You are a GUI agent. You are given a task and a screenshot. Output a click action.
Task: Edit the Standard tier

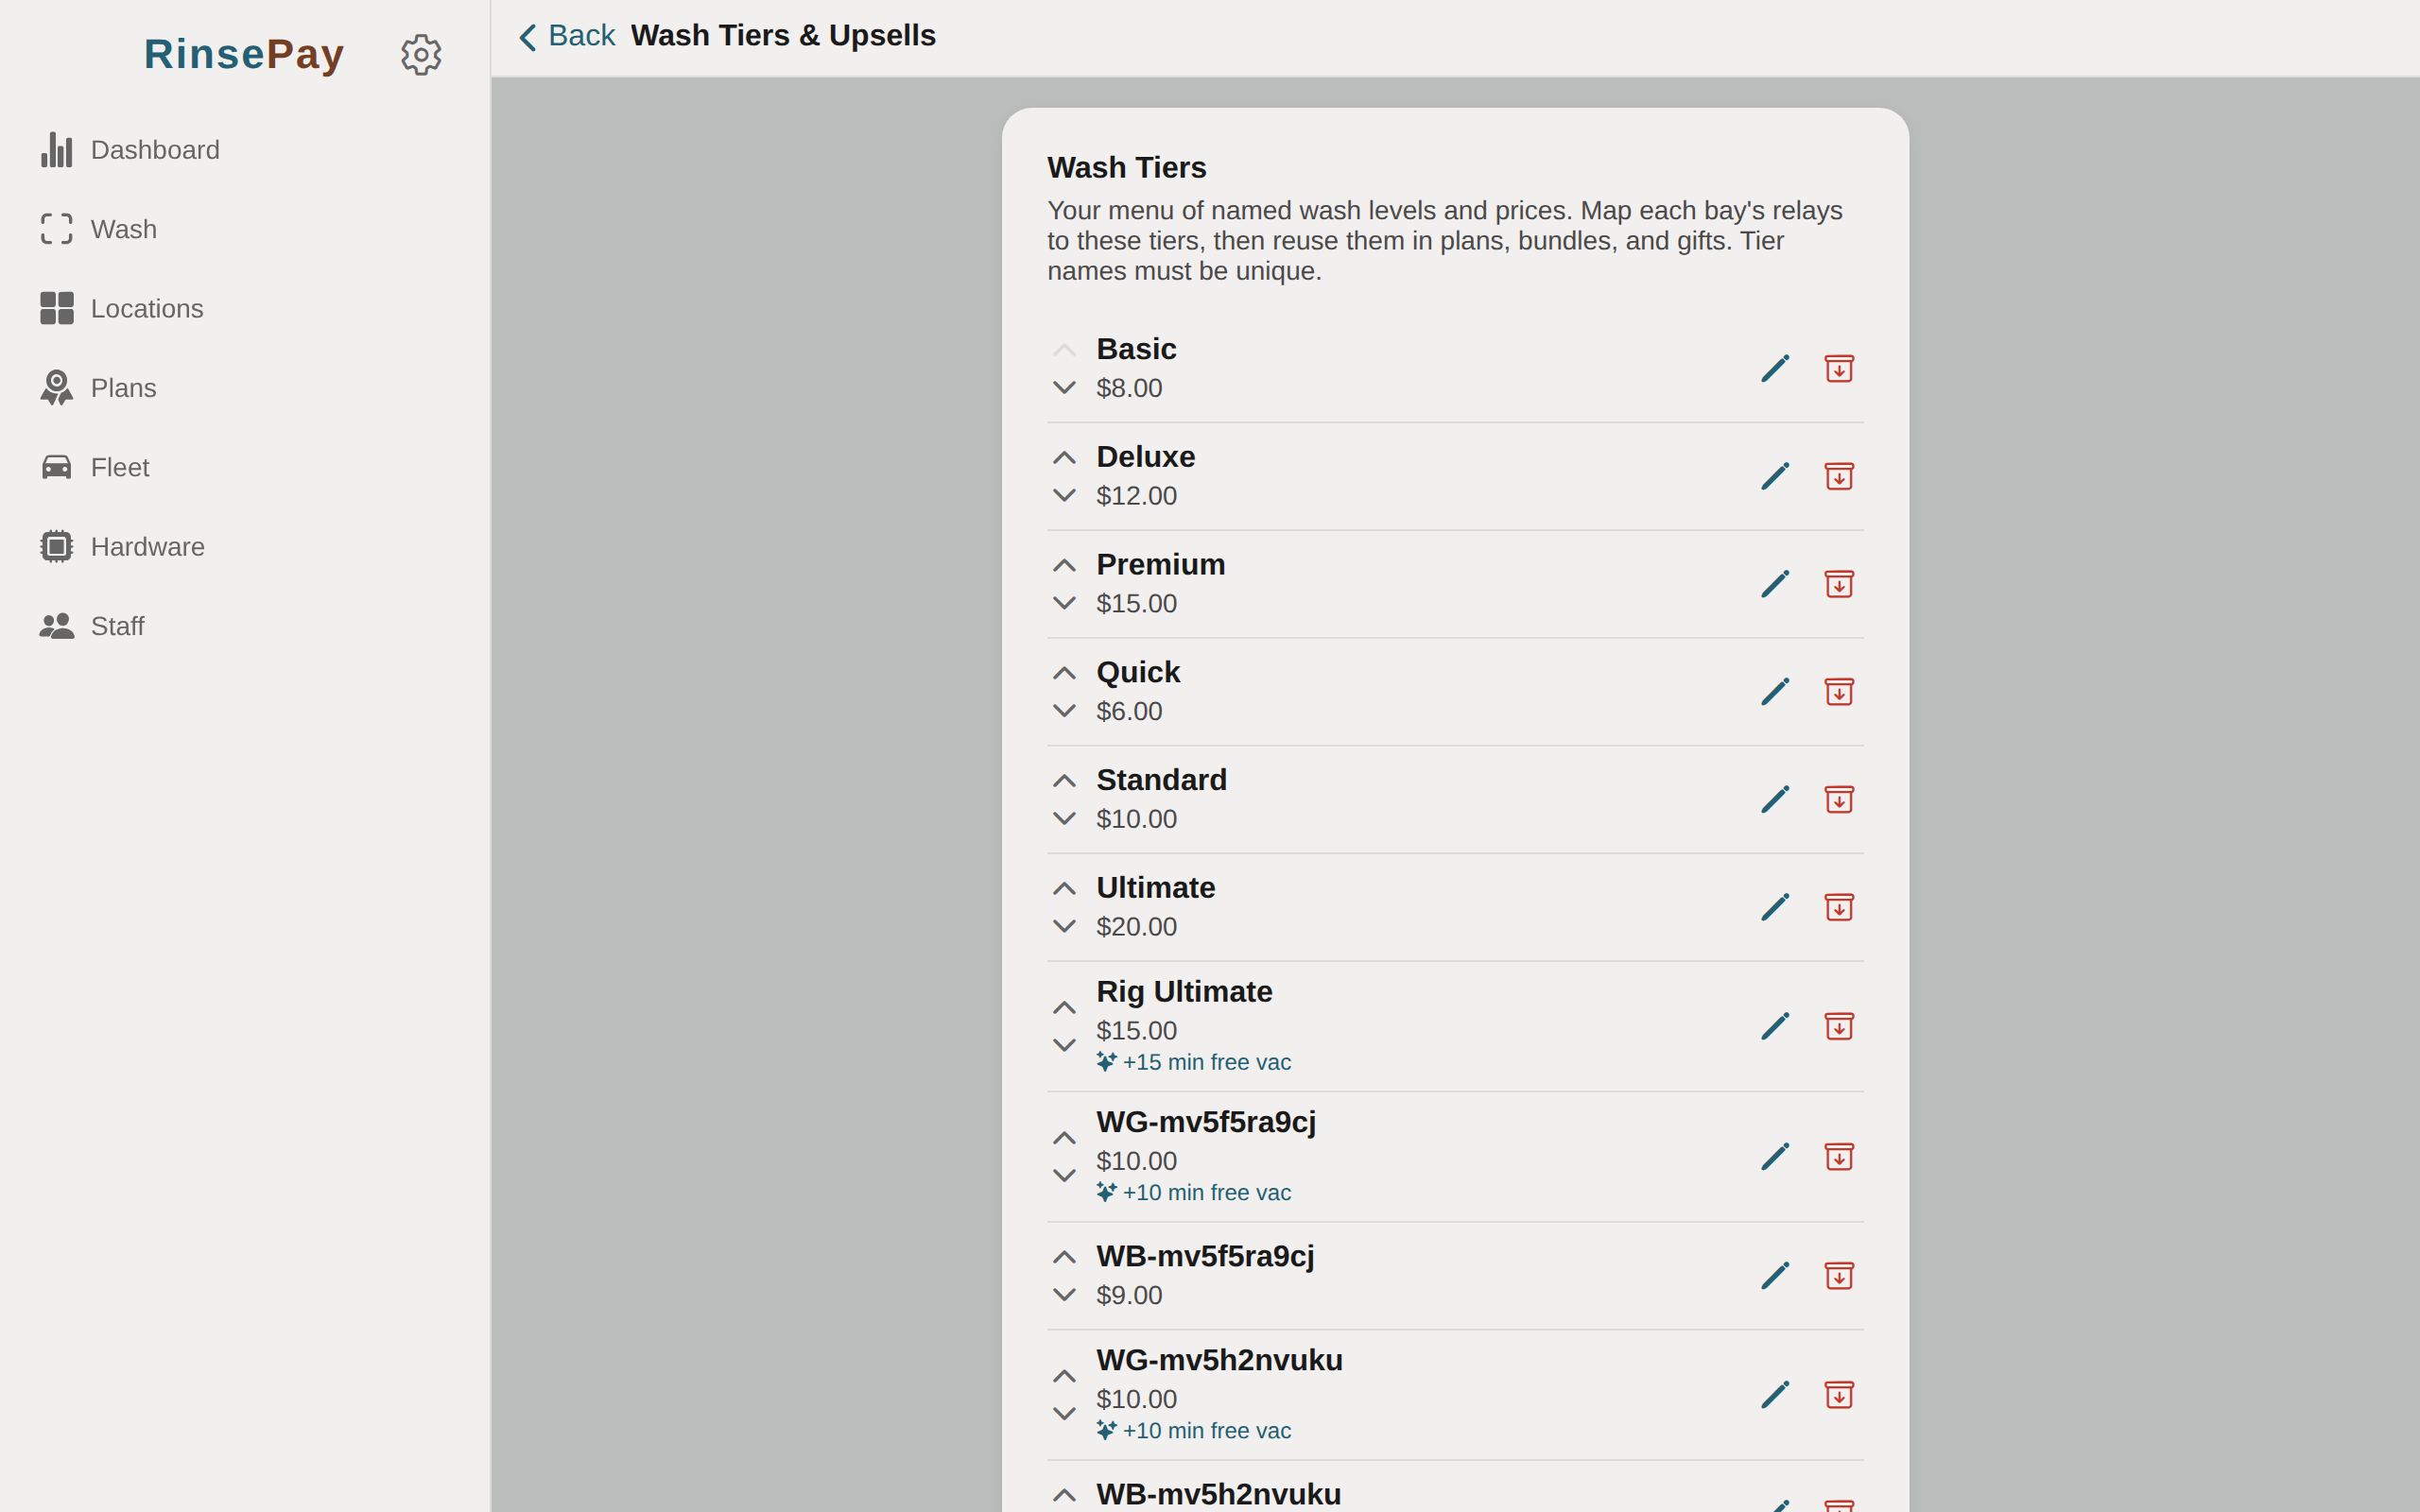[1775, 800]
